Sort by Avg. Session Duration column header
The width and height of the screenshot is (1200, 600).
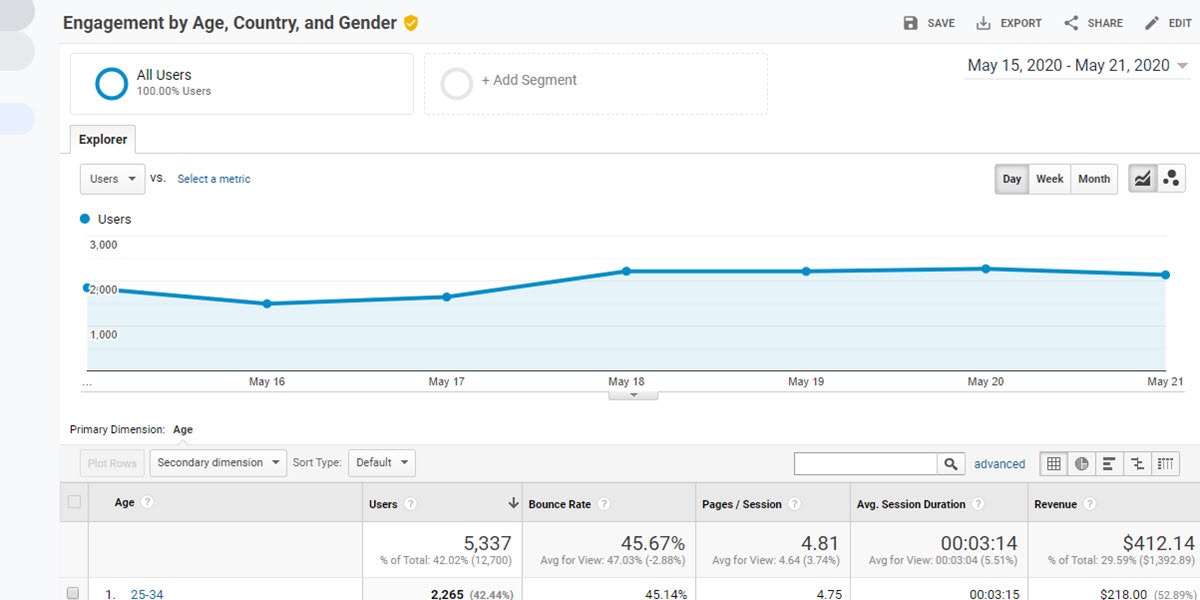tap(911, 505)
